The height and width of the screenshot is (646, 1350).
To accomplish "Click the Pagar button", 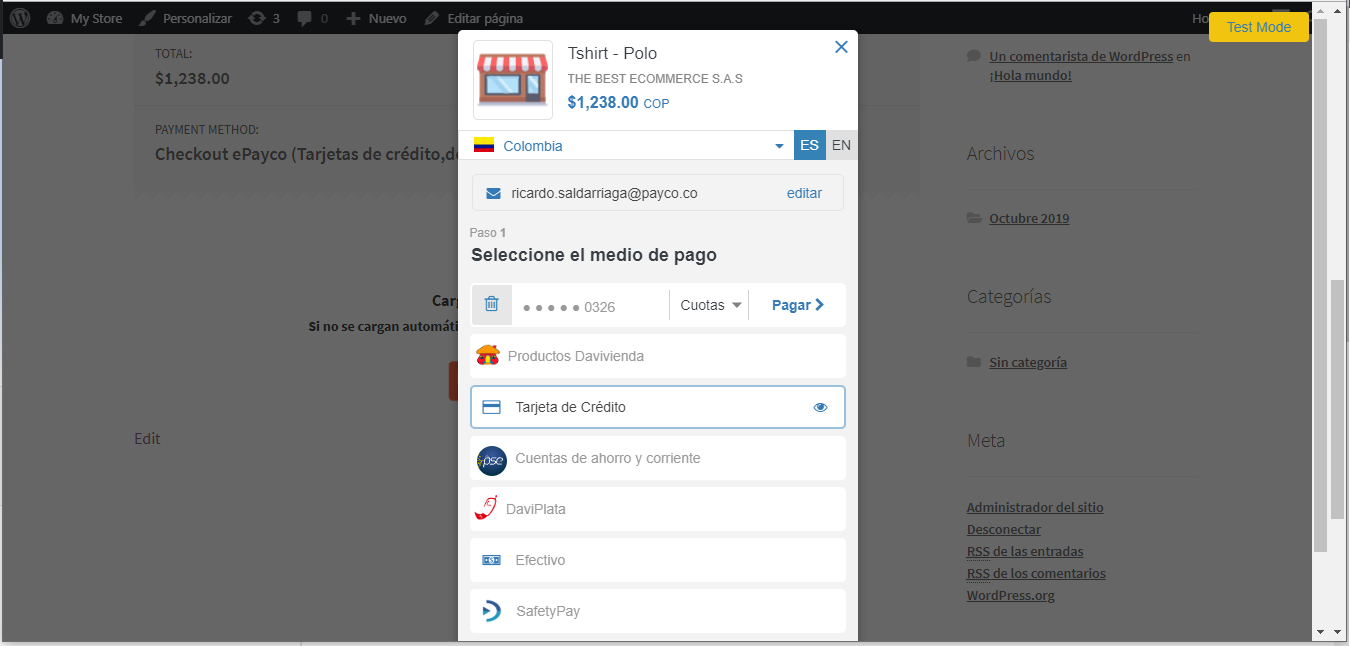I will point(798,305).
